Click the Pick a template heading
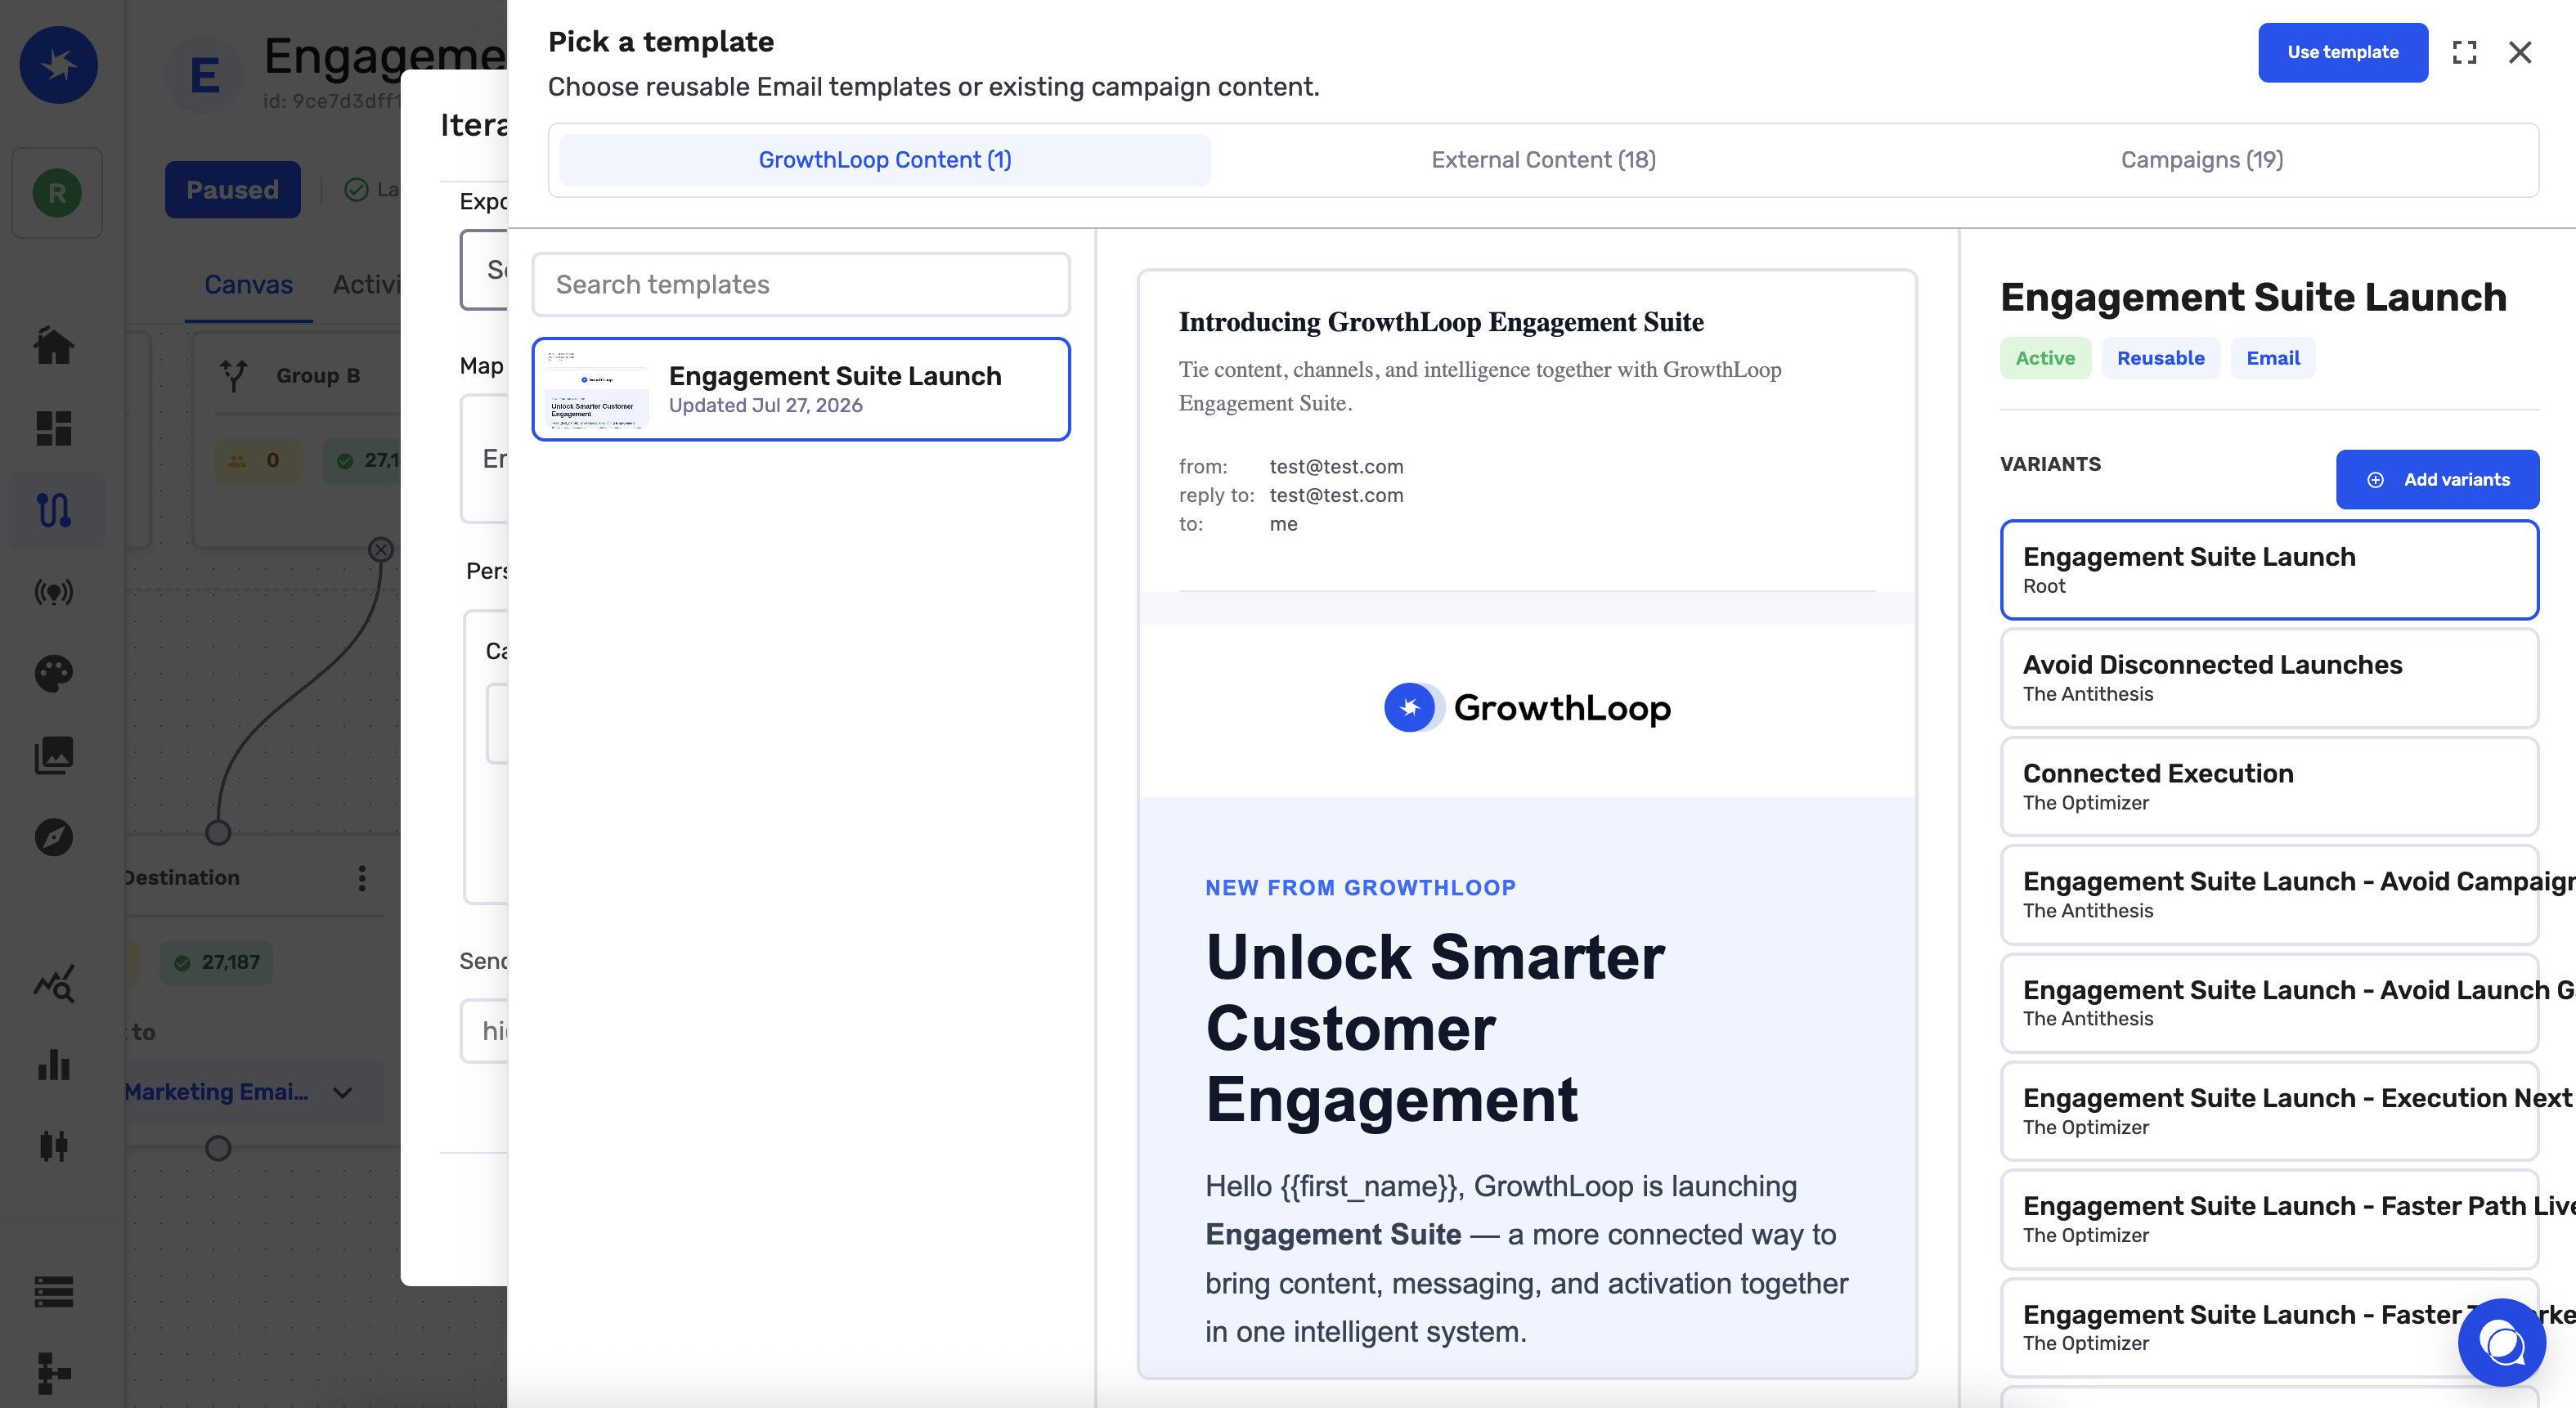 coord(661,41)
